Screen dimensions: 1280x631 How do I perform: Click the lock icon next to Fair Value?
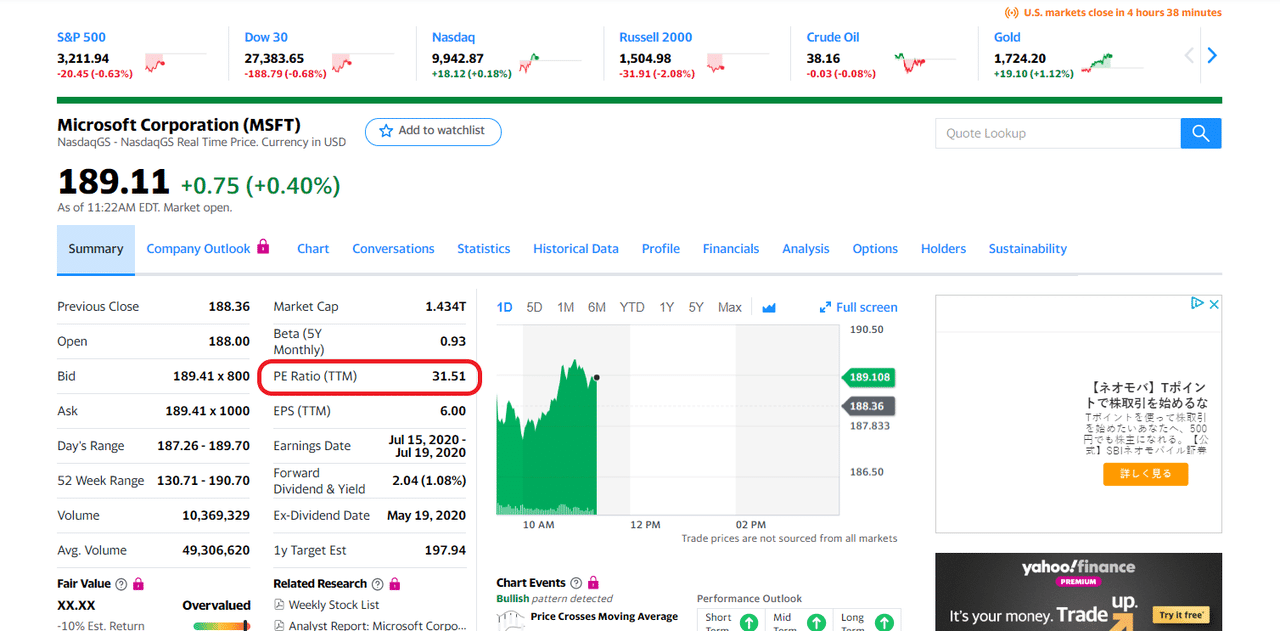(138, 583)
